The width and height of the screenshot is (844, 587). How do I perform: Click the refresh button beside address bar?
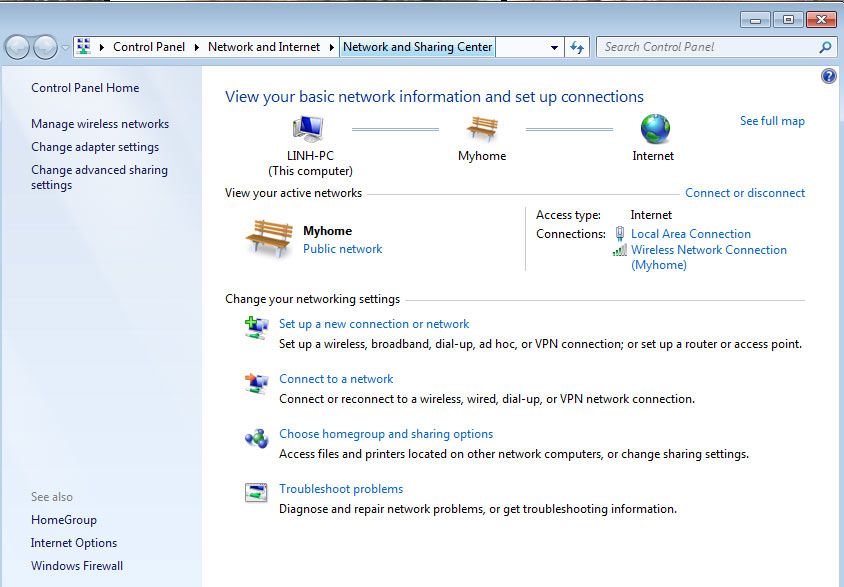(577, 47)
